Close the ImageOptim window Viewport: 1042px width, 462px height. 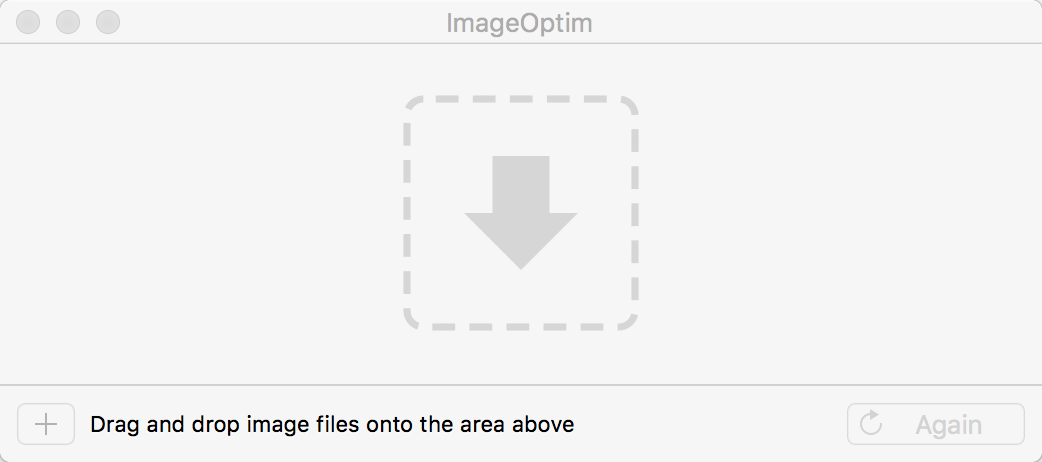click(x=30, y=22)
